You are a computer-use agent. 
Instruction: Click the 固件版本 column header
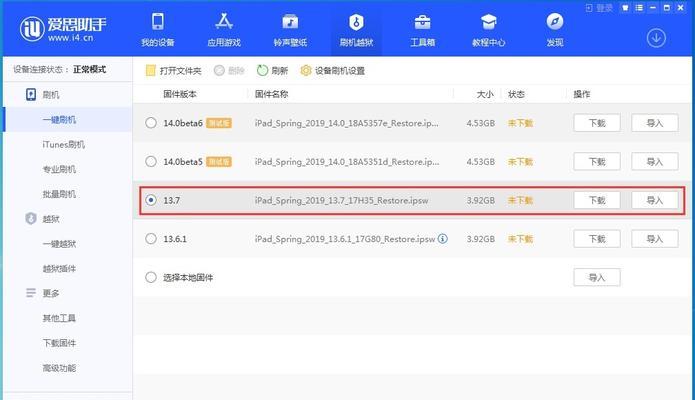point(180,94)
